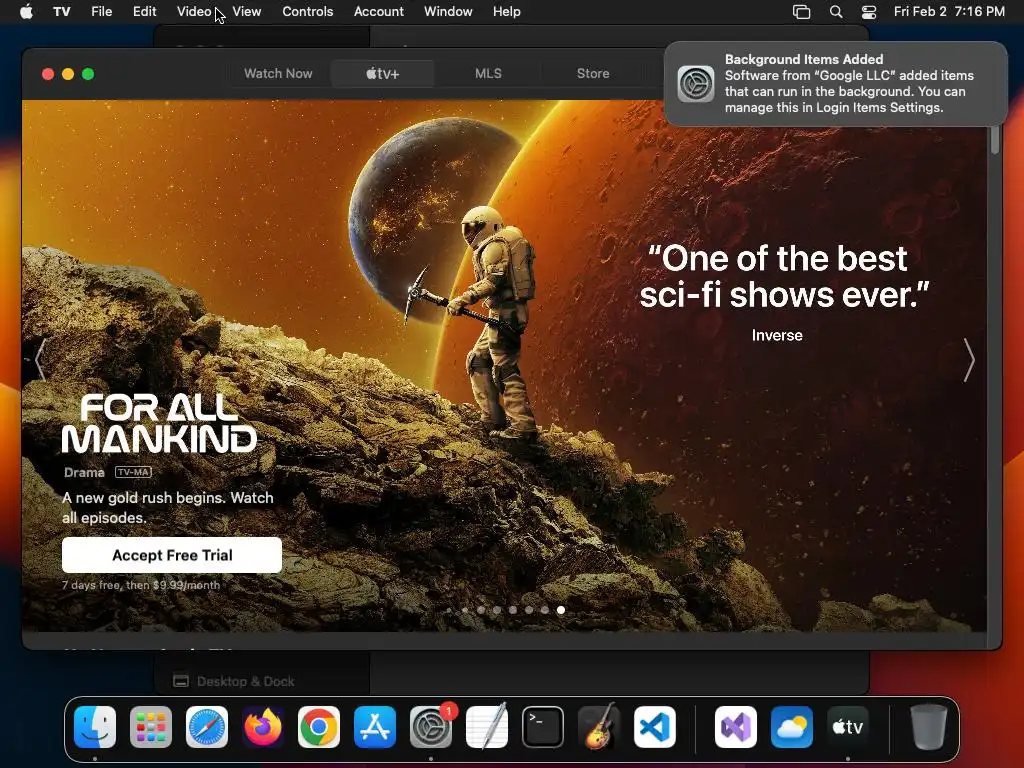The image size is (1024, 768).
Task: Show the next featured banner
Action: coord(969,359)
